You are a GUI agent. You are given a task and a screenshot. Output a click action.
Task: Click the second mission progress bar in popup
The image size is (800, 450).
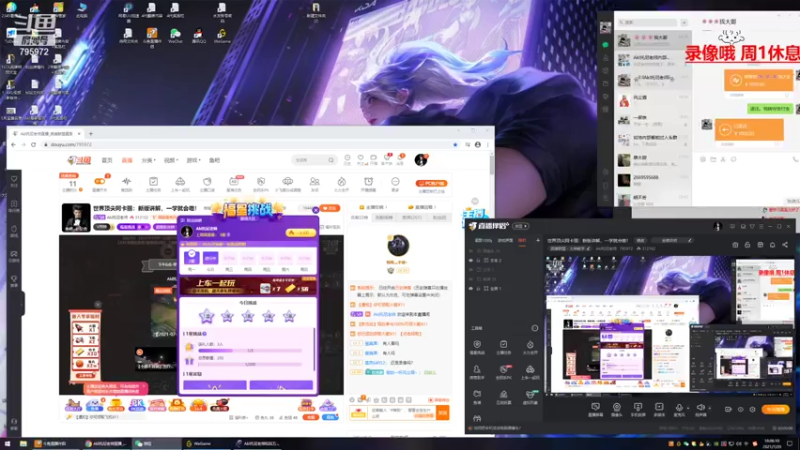250,364
